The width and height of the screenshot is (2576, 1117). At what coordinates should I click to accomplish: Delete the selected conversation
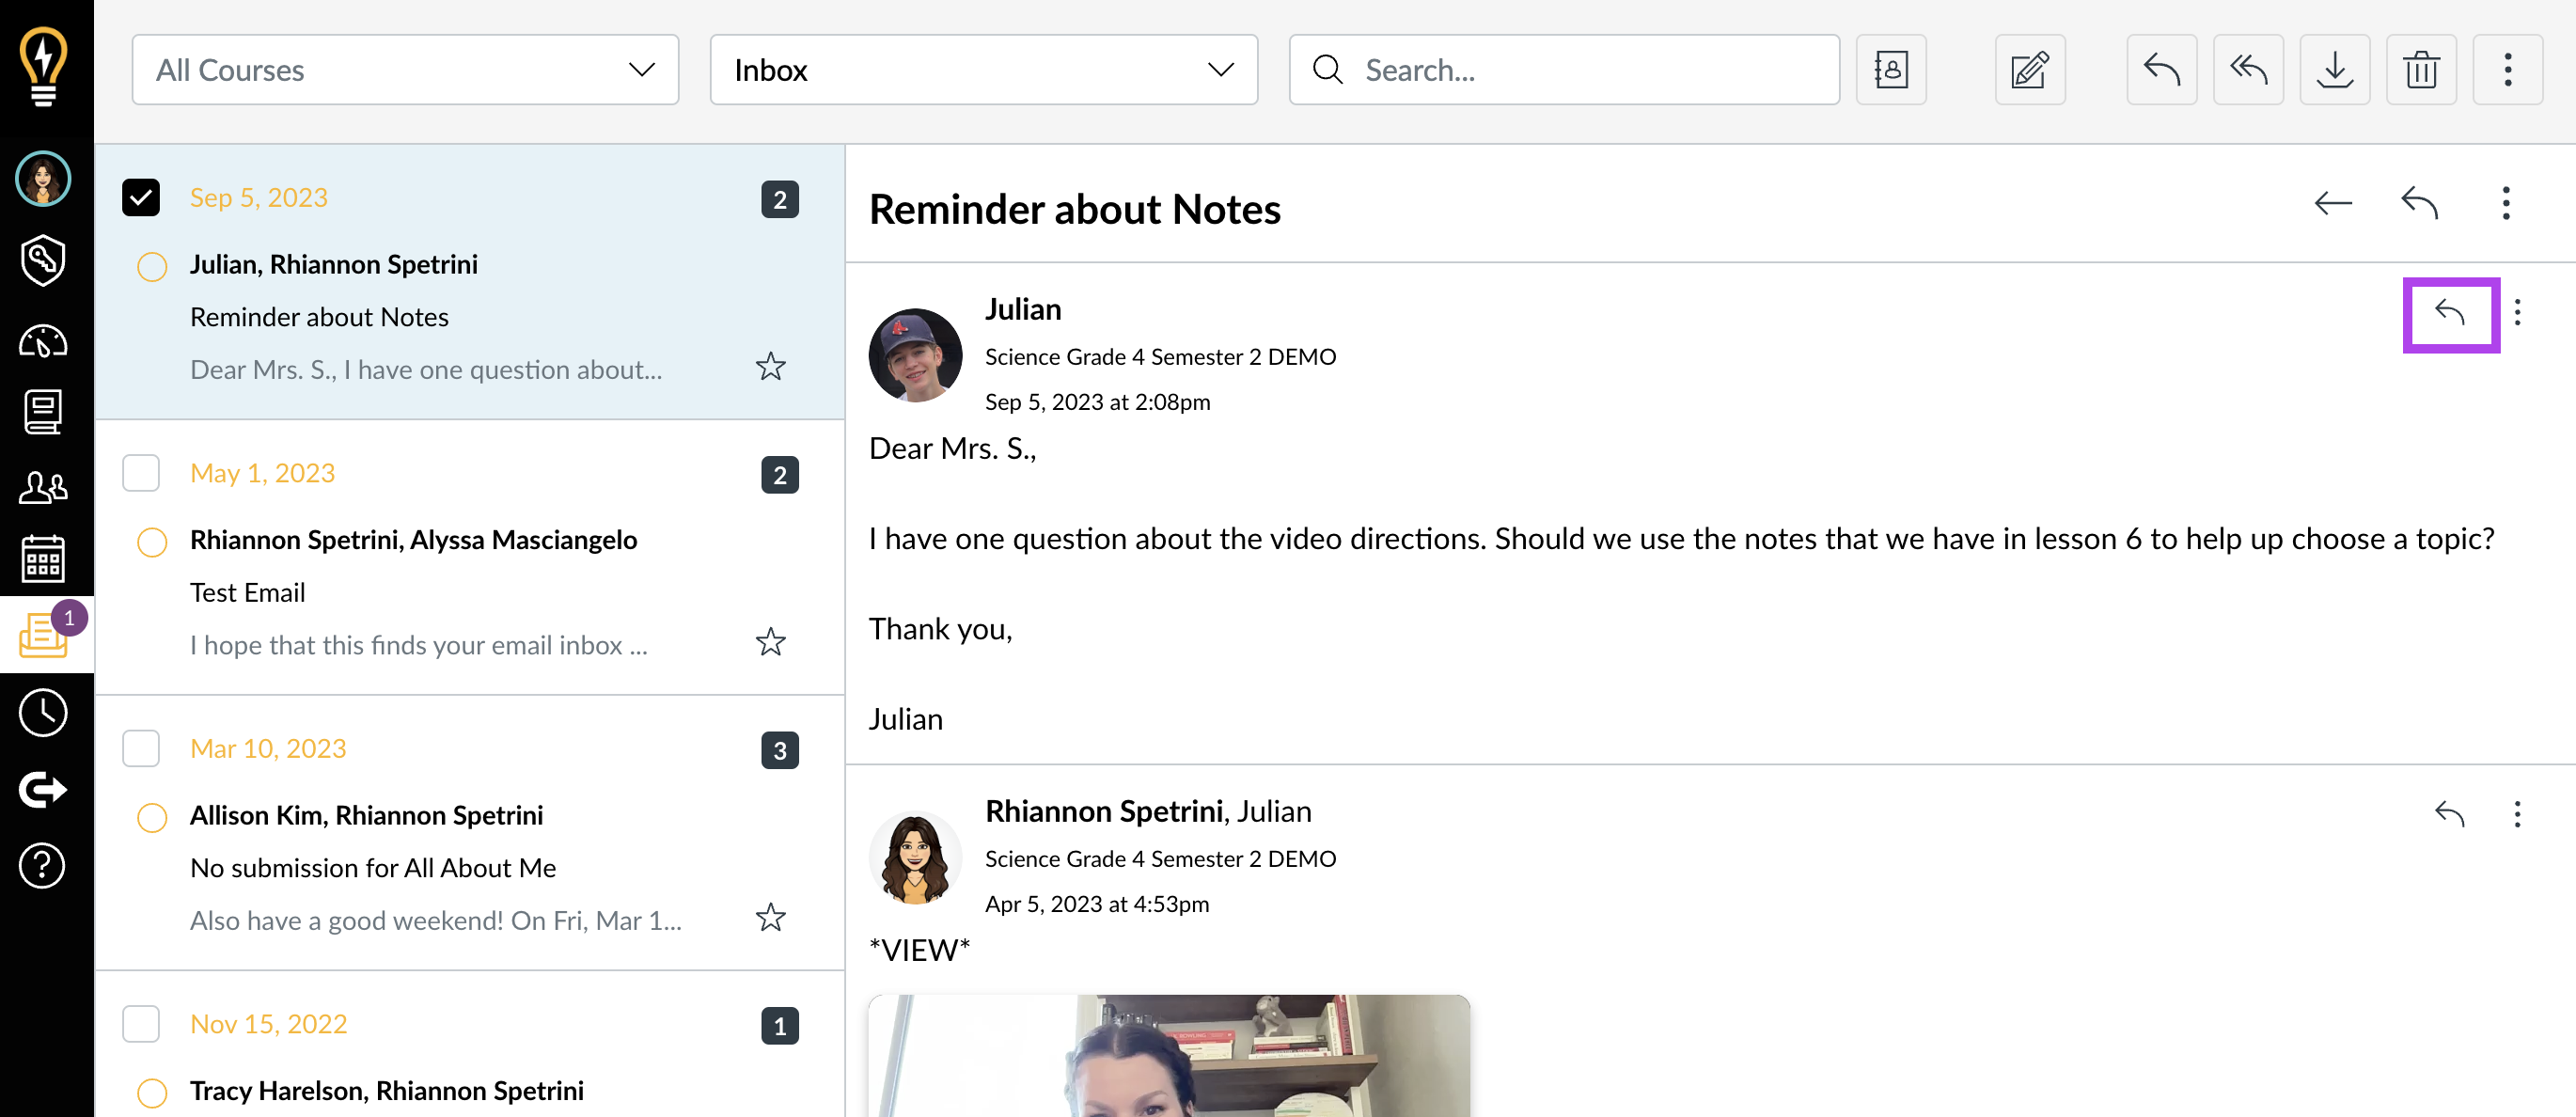click(2421, 70)
